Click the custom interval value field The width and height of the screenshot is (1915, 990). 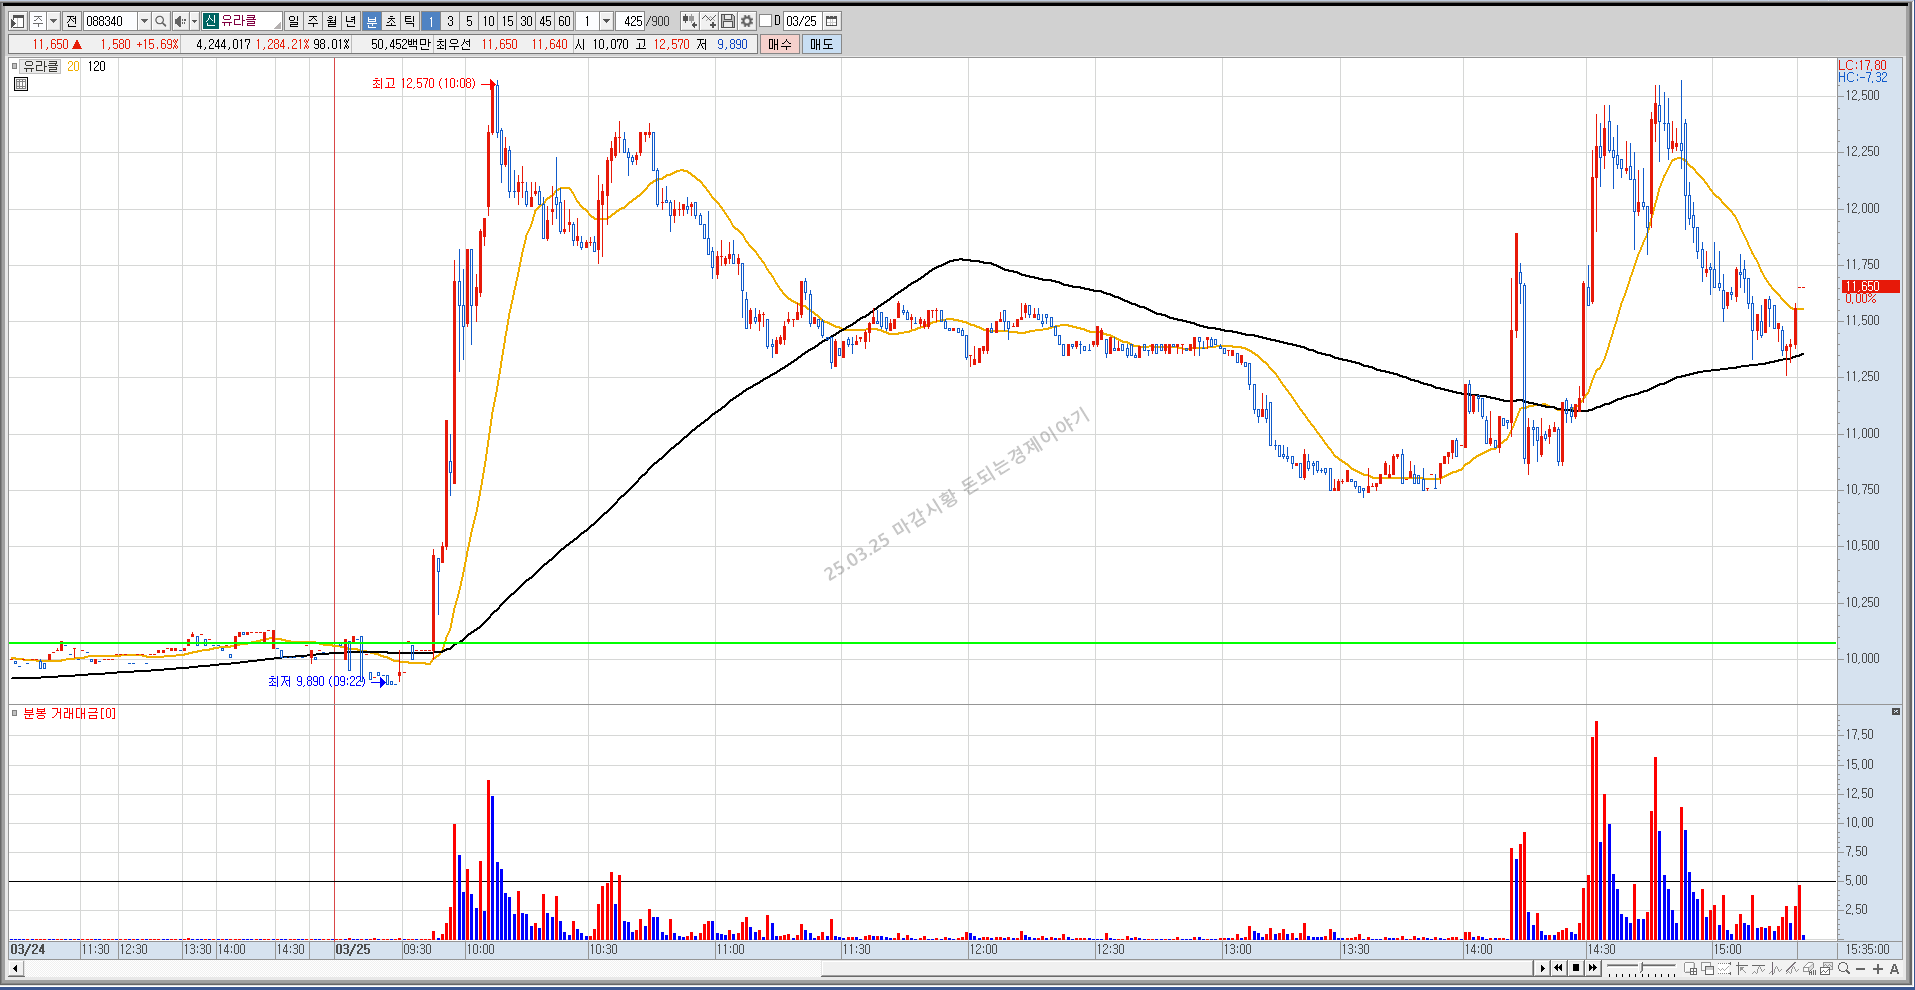[588, 21]
